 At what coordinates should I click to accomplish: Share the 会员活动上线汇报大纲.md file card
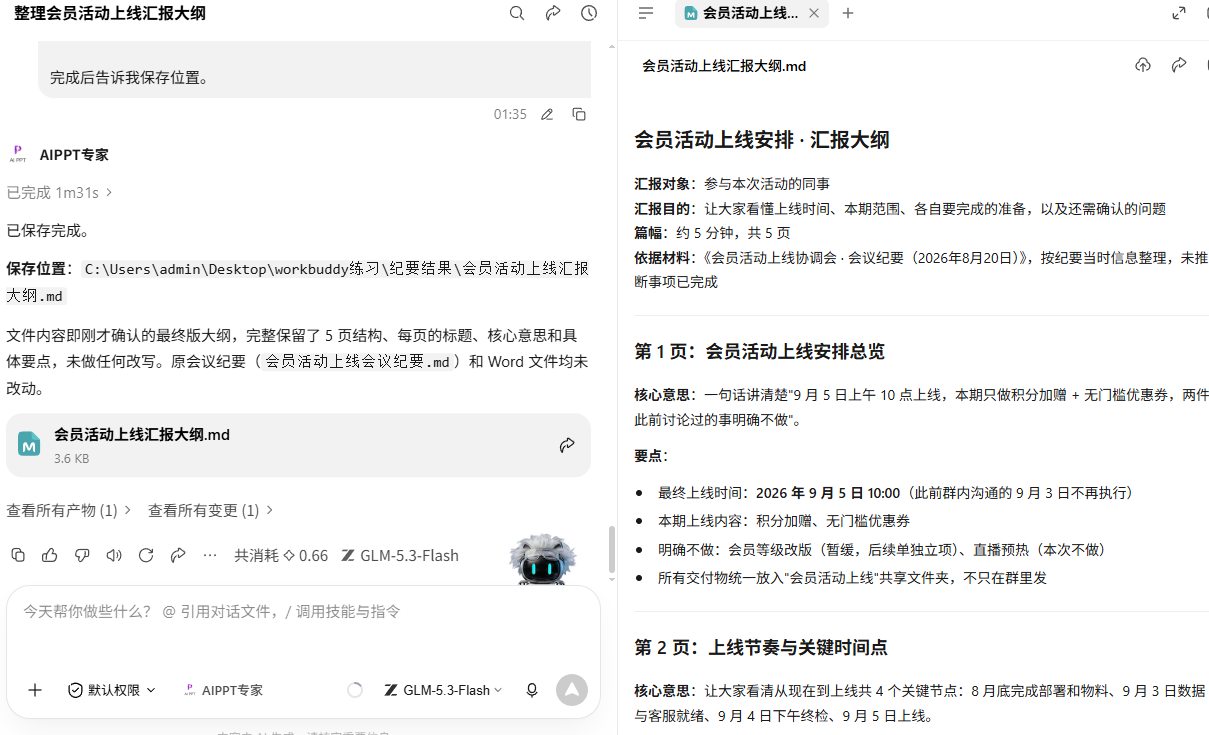click(567, 445)
